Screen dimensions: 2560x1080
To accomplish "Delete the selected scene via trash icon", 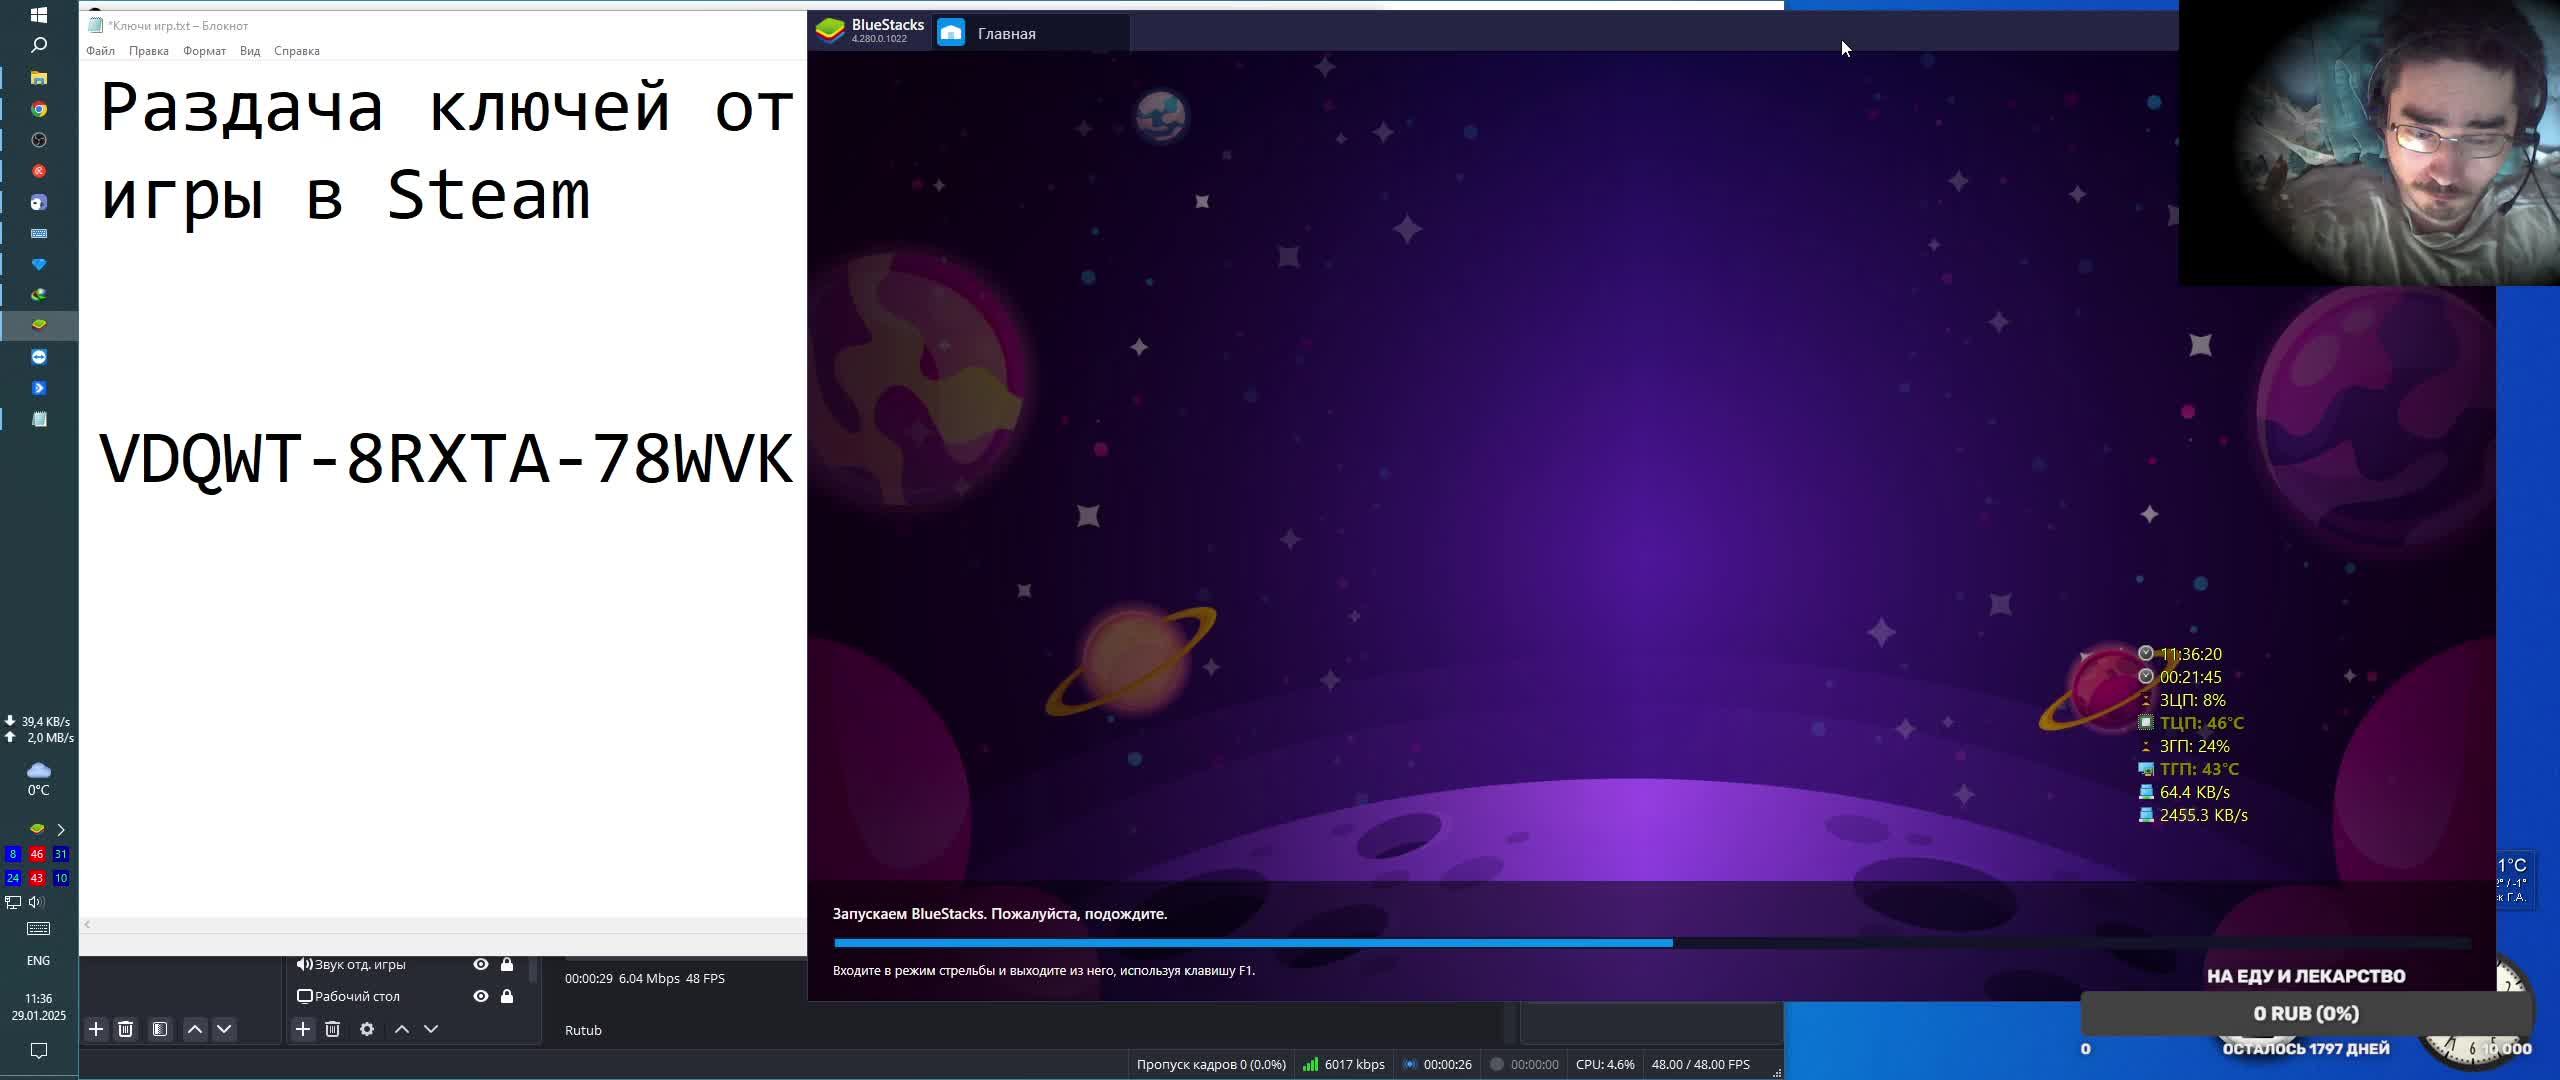I will (126, 1029).
